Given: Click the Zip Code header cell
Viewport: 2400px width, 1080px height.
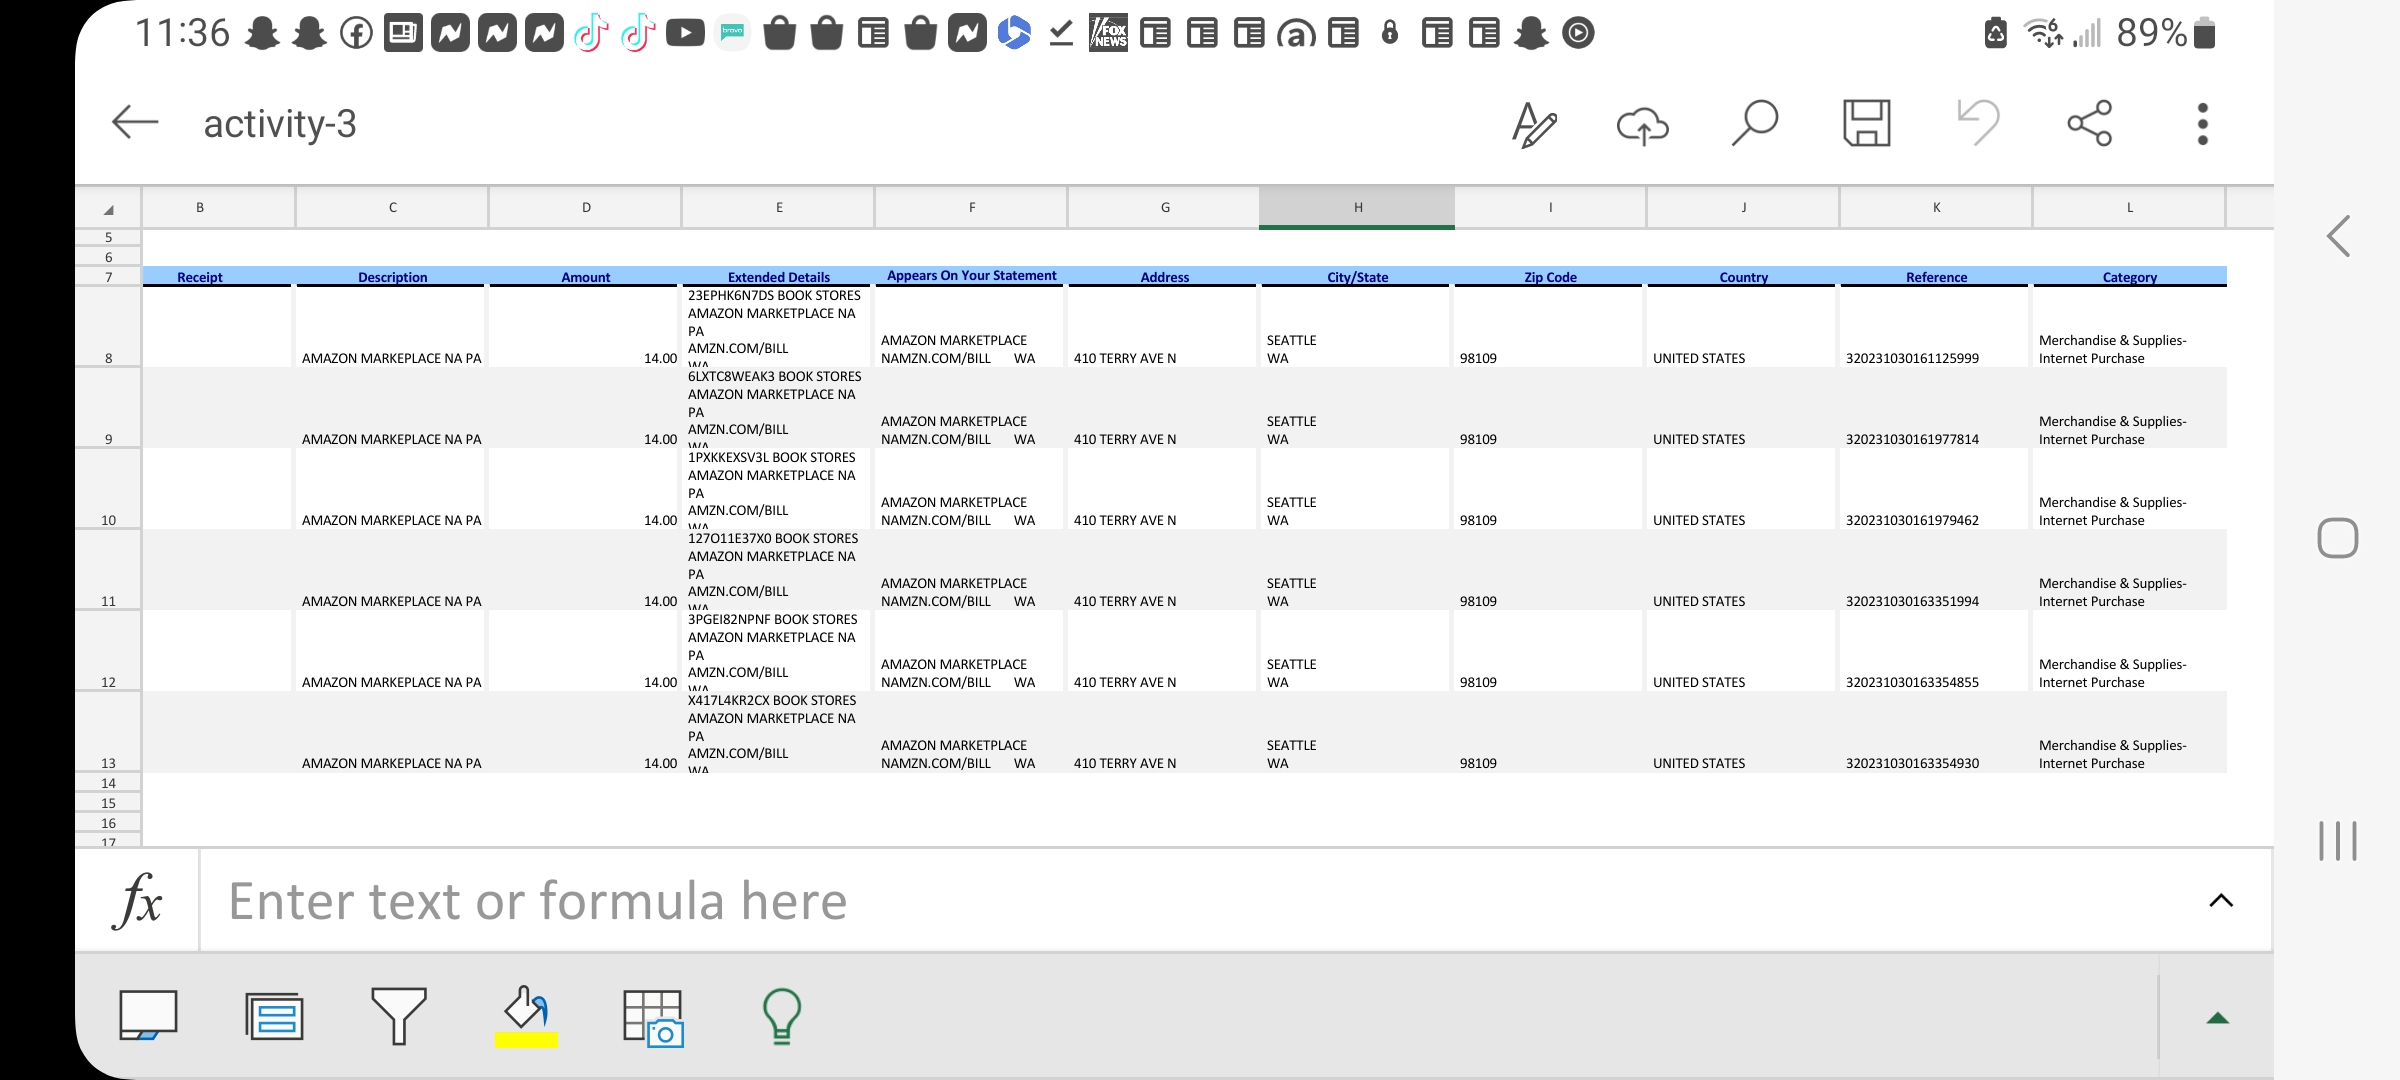Looking at the screenshot, I should [x=1551, y=277].
